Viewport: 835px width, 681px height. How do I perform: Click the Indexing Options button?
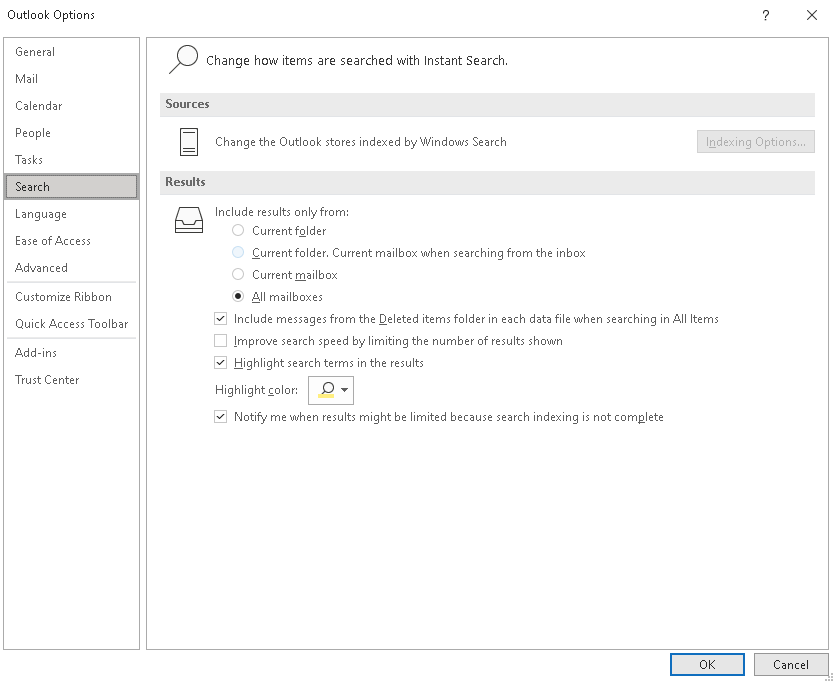756,142
